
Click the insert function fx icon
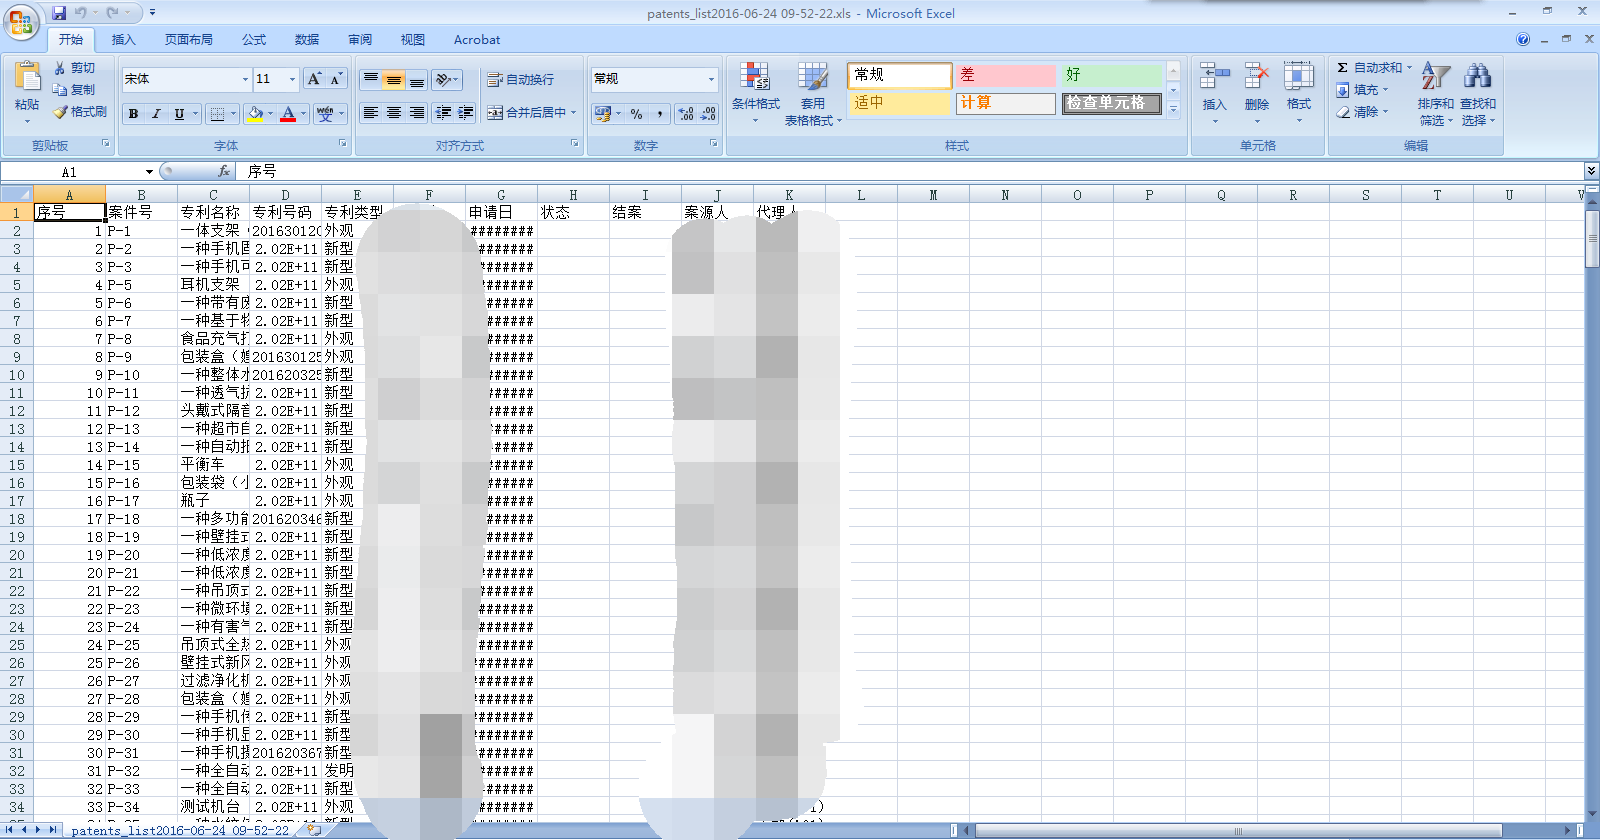pos(224,172)
